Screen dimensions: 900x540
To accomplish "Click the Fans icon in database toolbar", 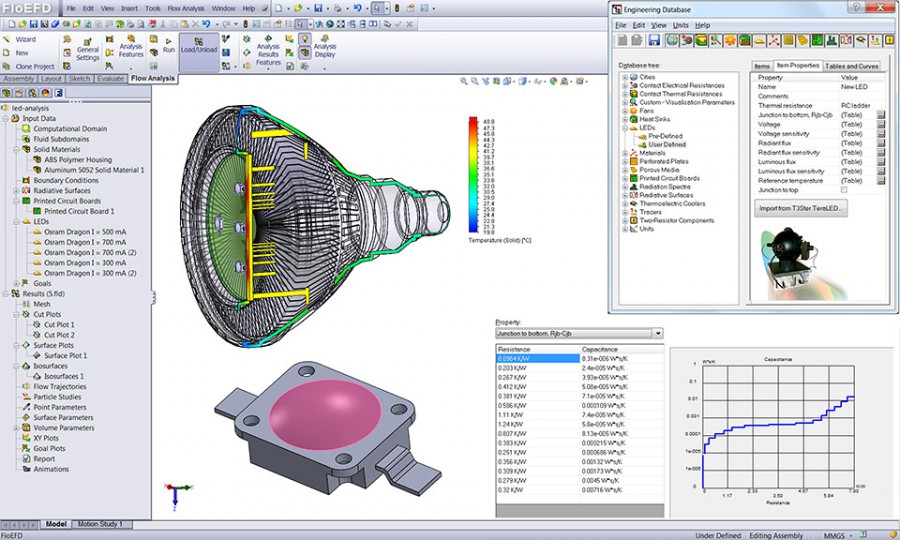I will [730, 40].
